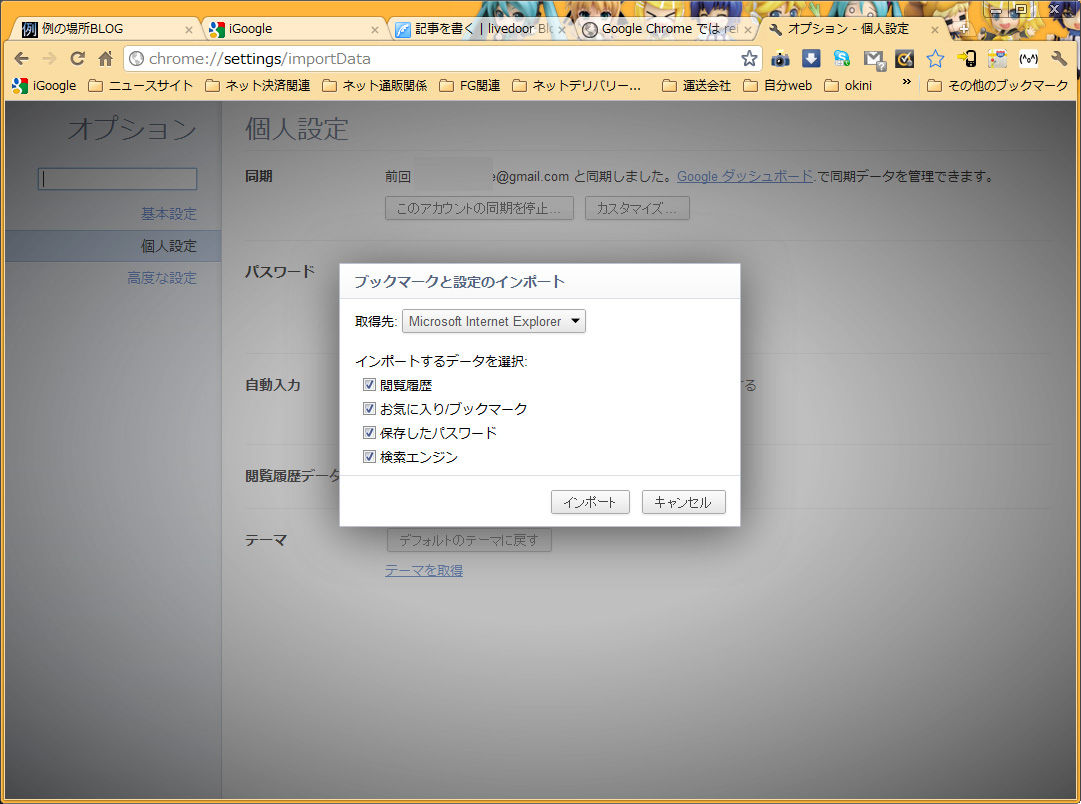Click the インポート button
Image resolution: width=1081 pixels, height=804 pixels.
590,502
